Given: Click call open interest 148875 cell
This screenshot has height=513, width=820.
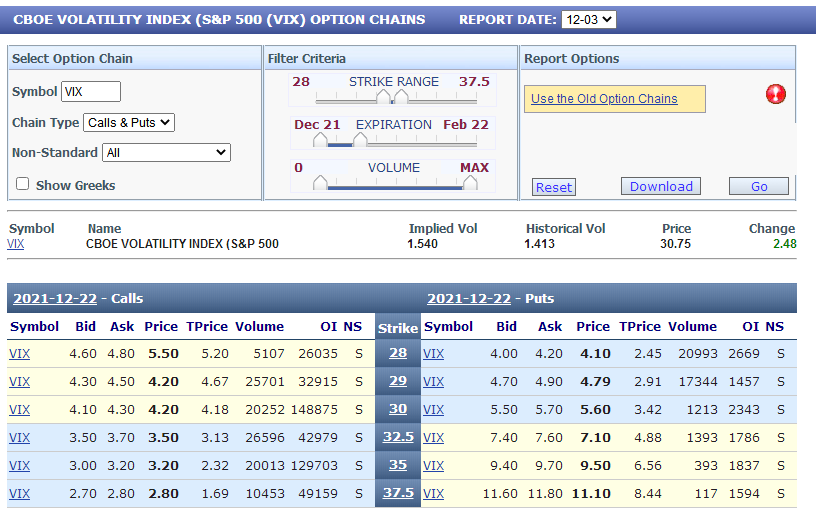Looking at the screenshot, I should (x=314, y=410).
